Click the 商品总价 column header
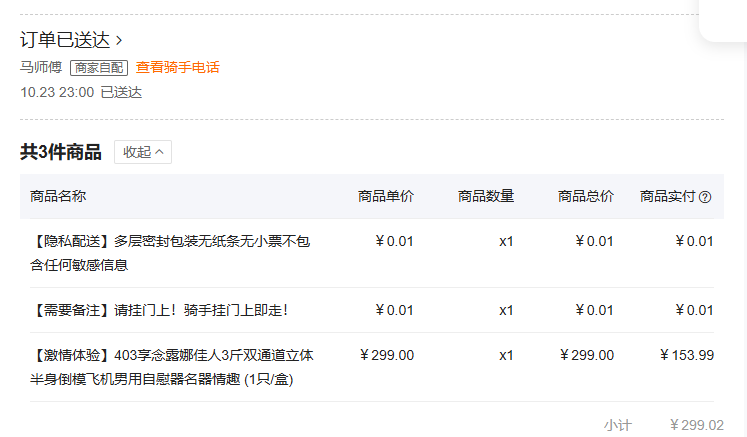 [585, 196]
